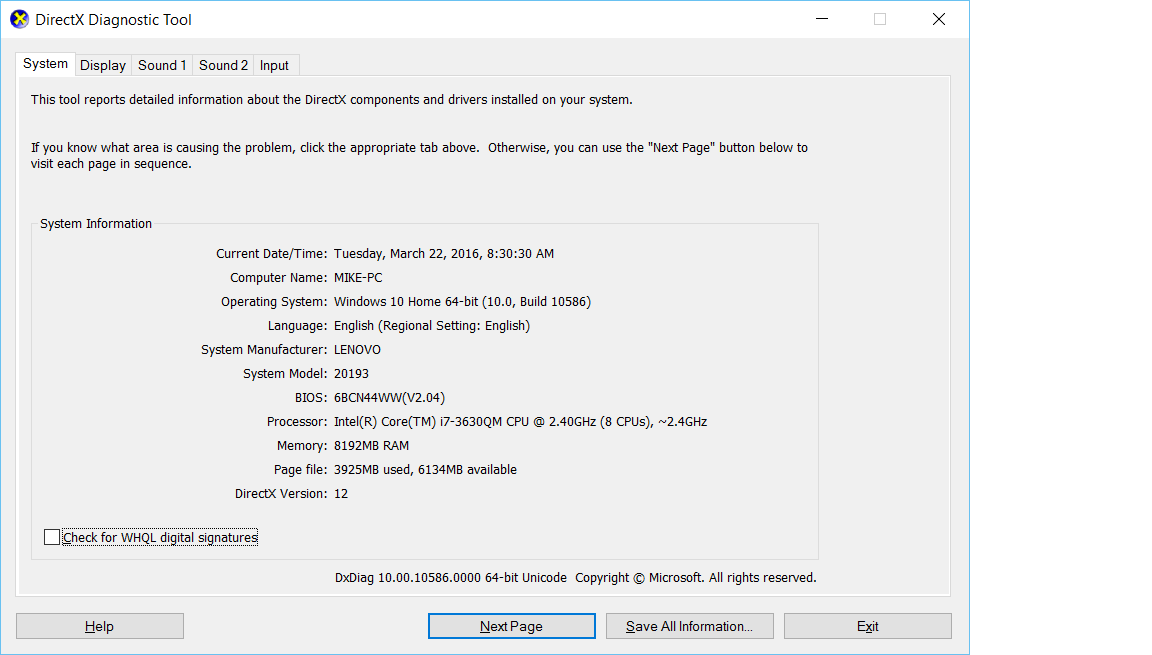Click the 'Current Date/Time:' label
This screenshot has width=1152, height=655.
coord(271,254)
